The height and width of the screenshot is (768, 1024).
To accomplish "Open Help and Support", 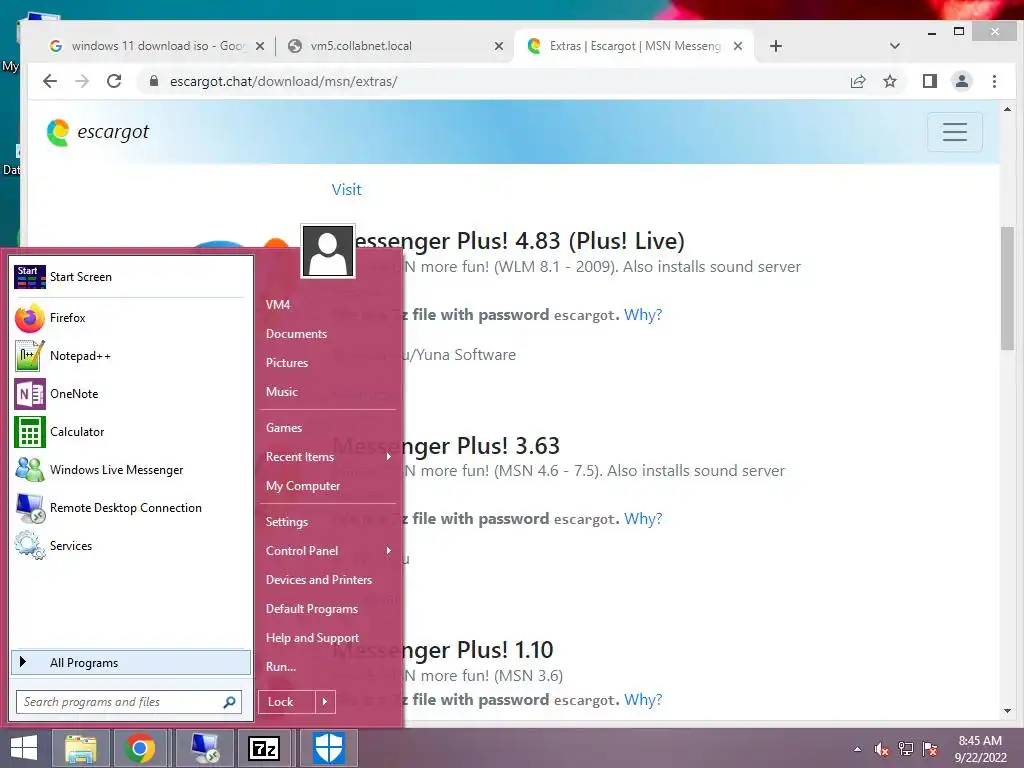I will click(312, 638).
